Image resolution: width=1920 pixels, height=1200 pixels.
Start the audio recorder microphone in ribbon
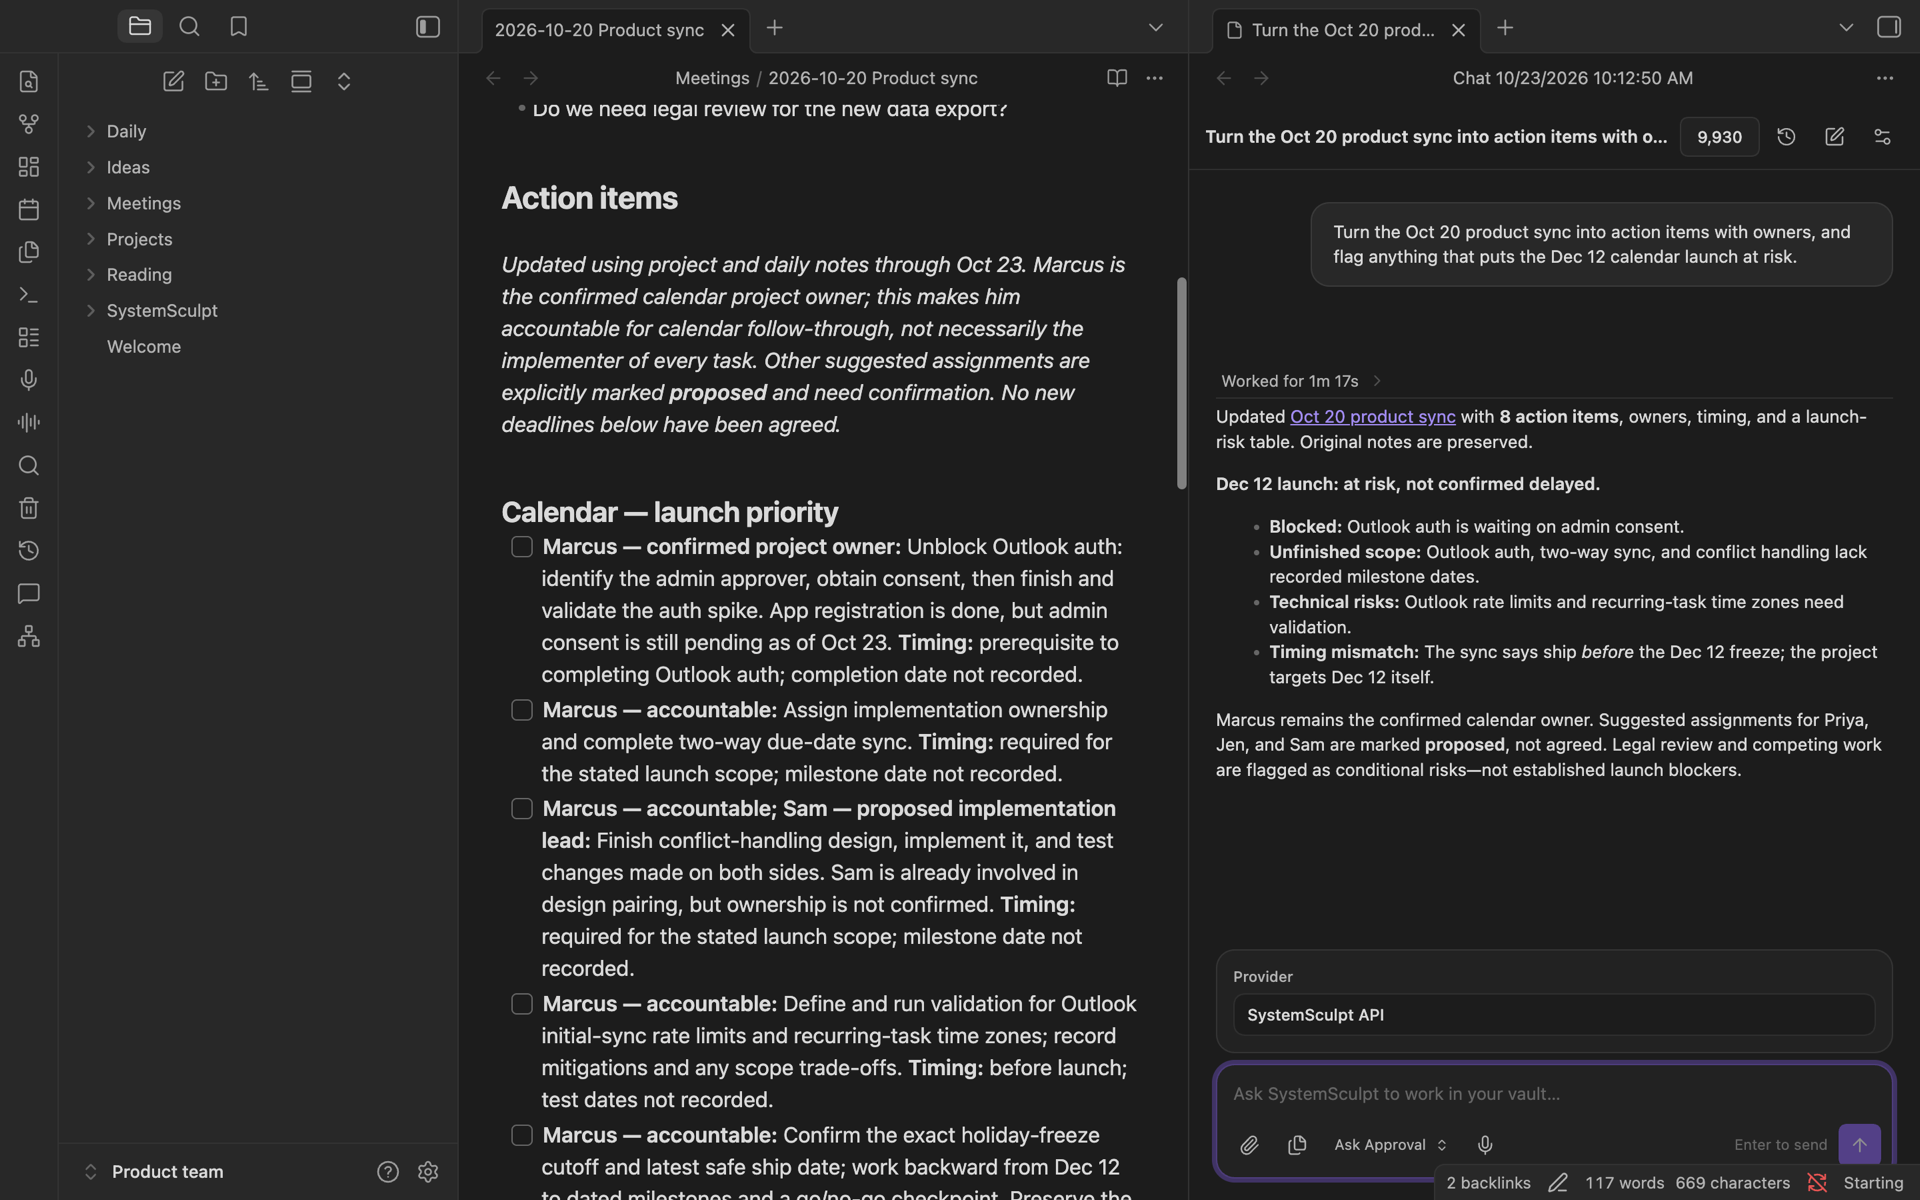click(x=29, y=380)
